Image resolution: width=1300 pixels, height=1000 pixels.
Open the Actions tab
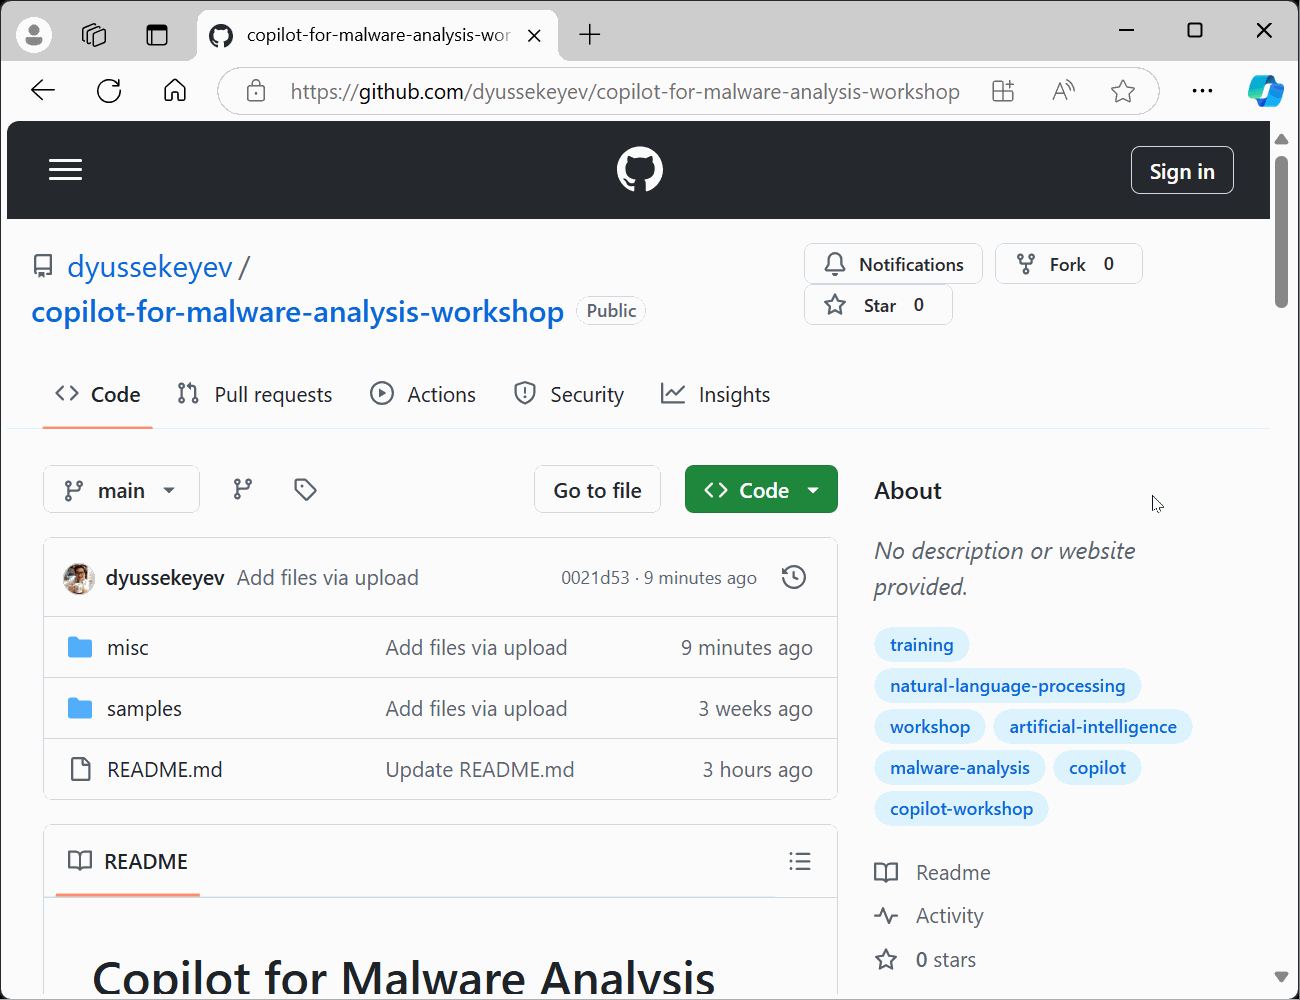(x=423, y=395)
